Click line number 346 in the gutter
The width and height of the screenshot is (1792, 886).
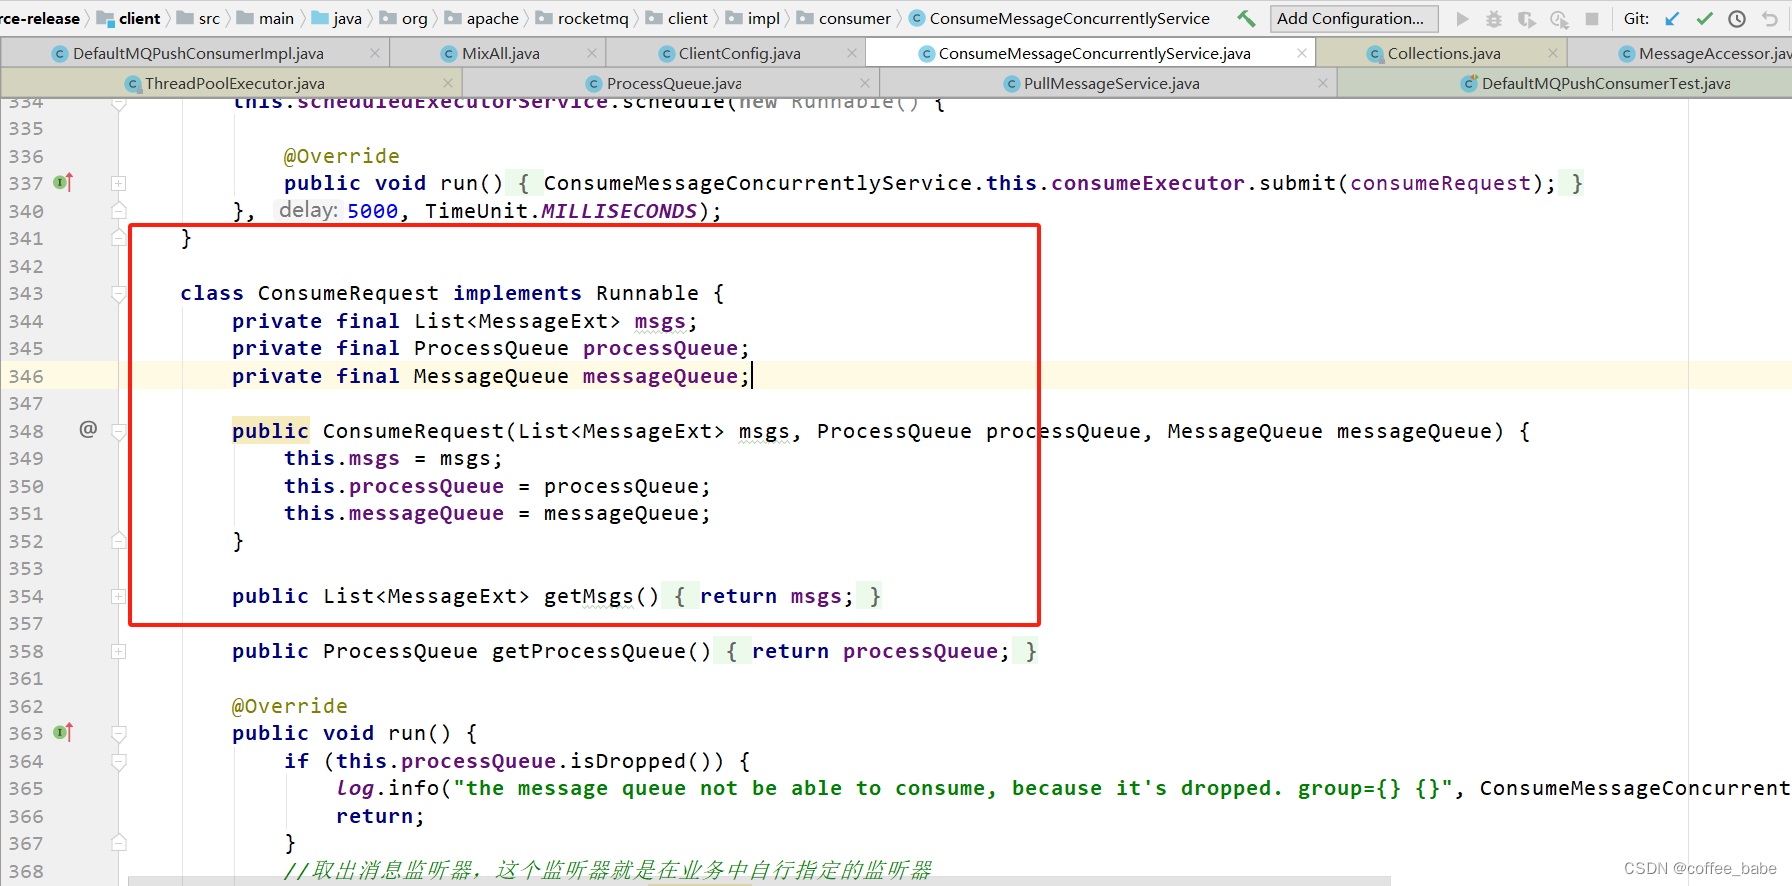(x=26, y=376)
